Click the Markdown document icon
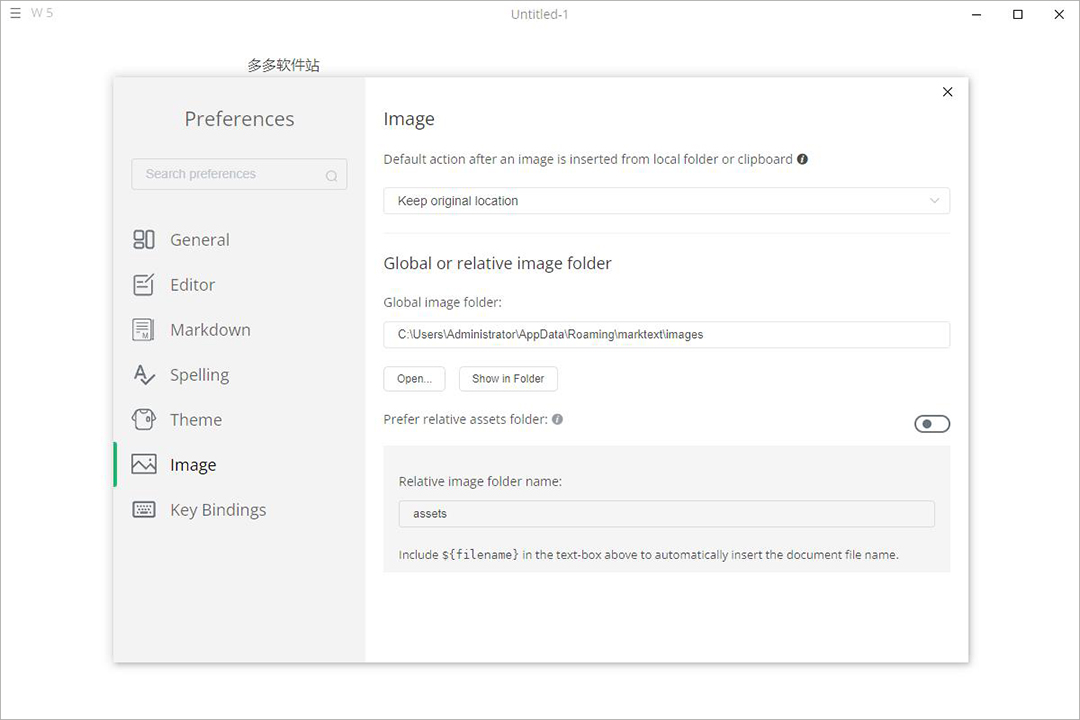The height and width of the screenshot is (720, 1080). click(144, 330)
